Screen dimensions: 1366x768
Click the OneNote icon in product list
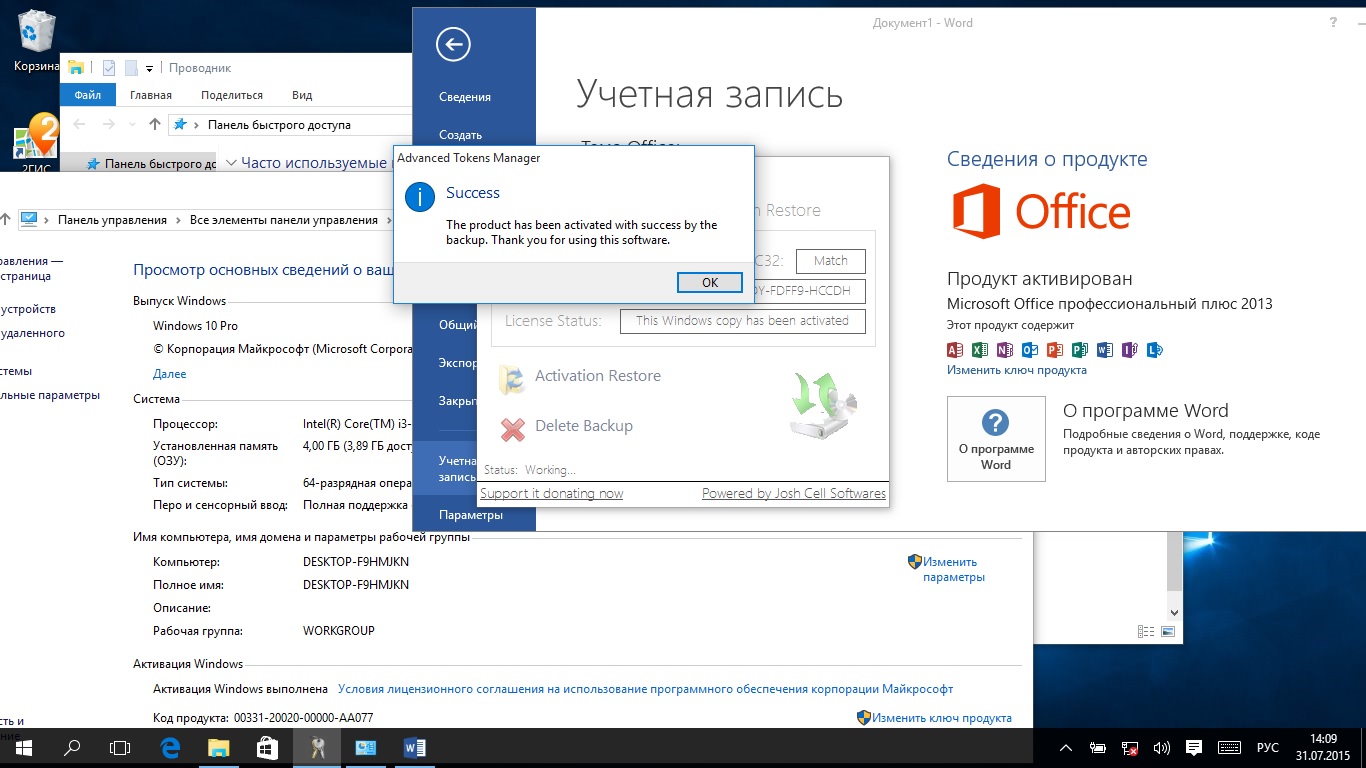[1005, 350]
